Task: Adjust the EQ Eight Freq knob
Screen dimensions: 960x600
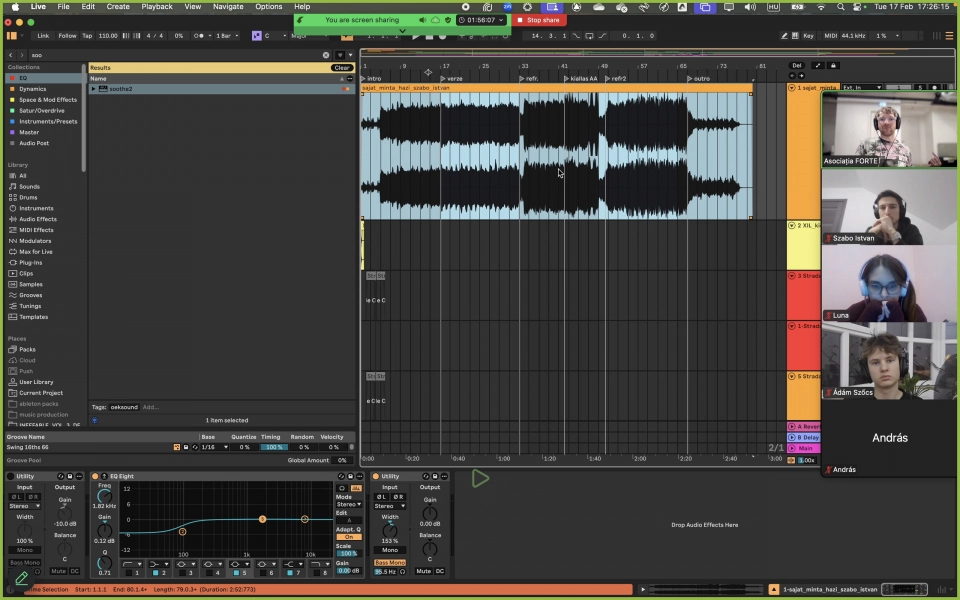Action: click(x=104, y=497)
